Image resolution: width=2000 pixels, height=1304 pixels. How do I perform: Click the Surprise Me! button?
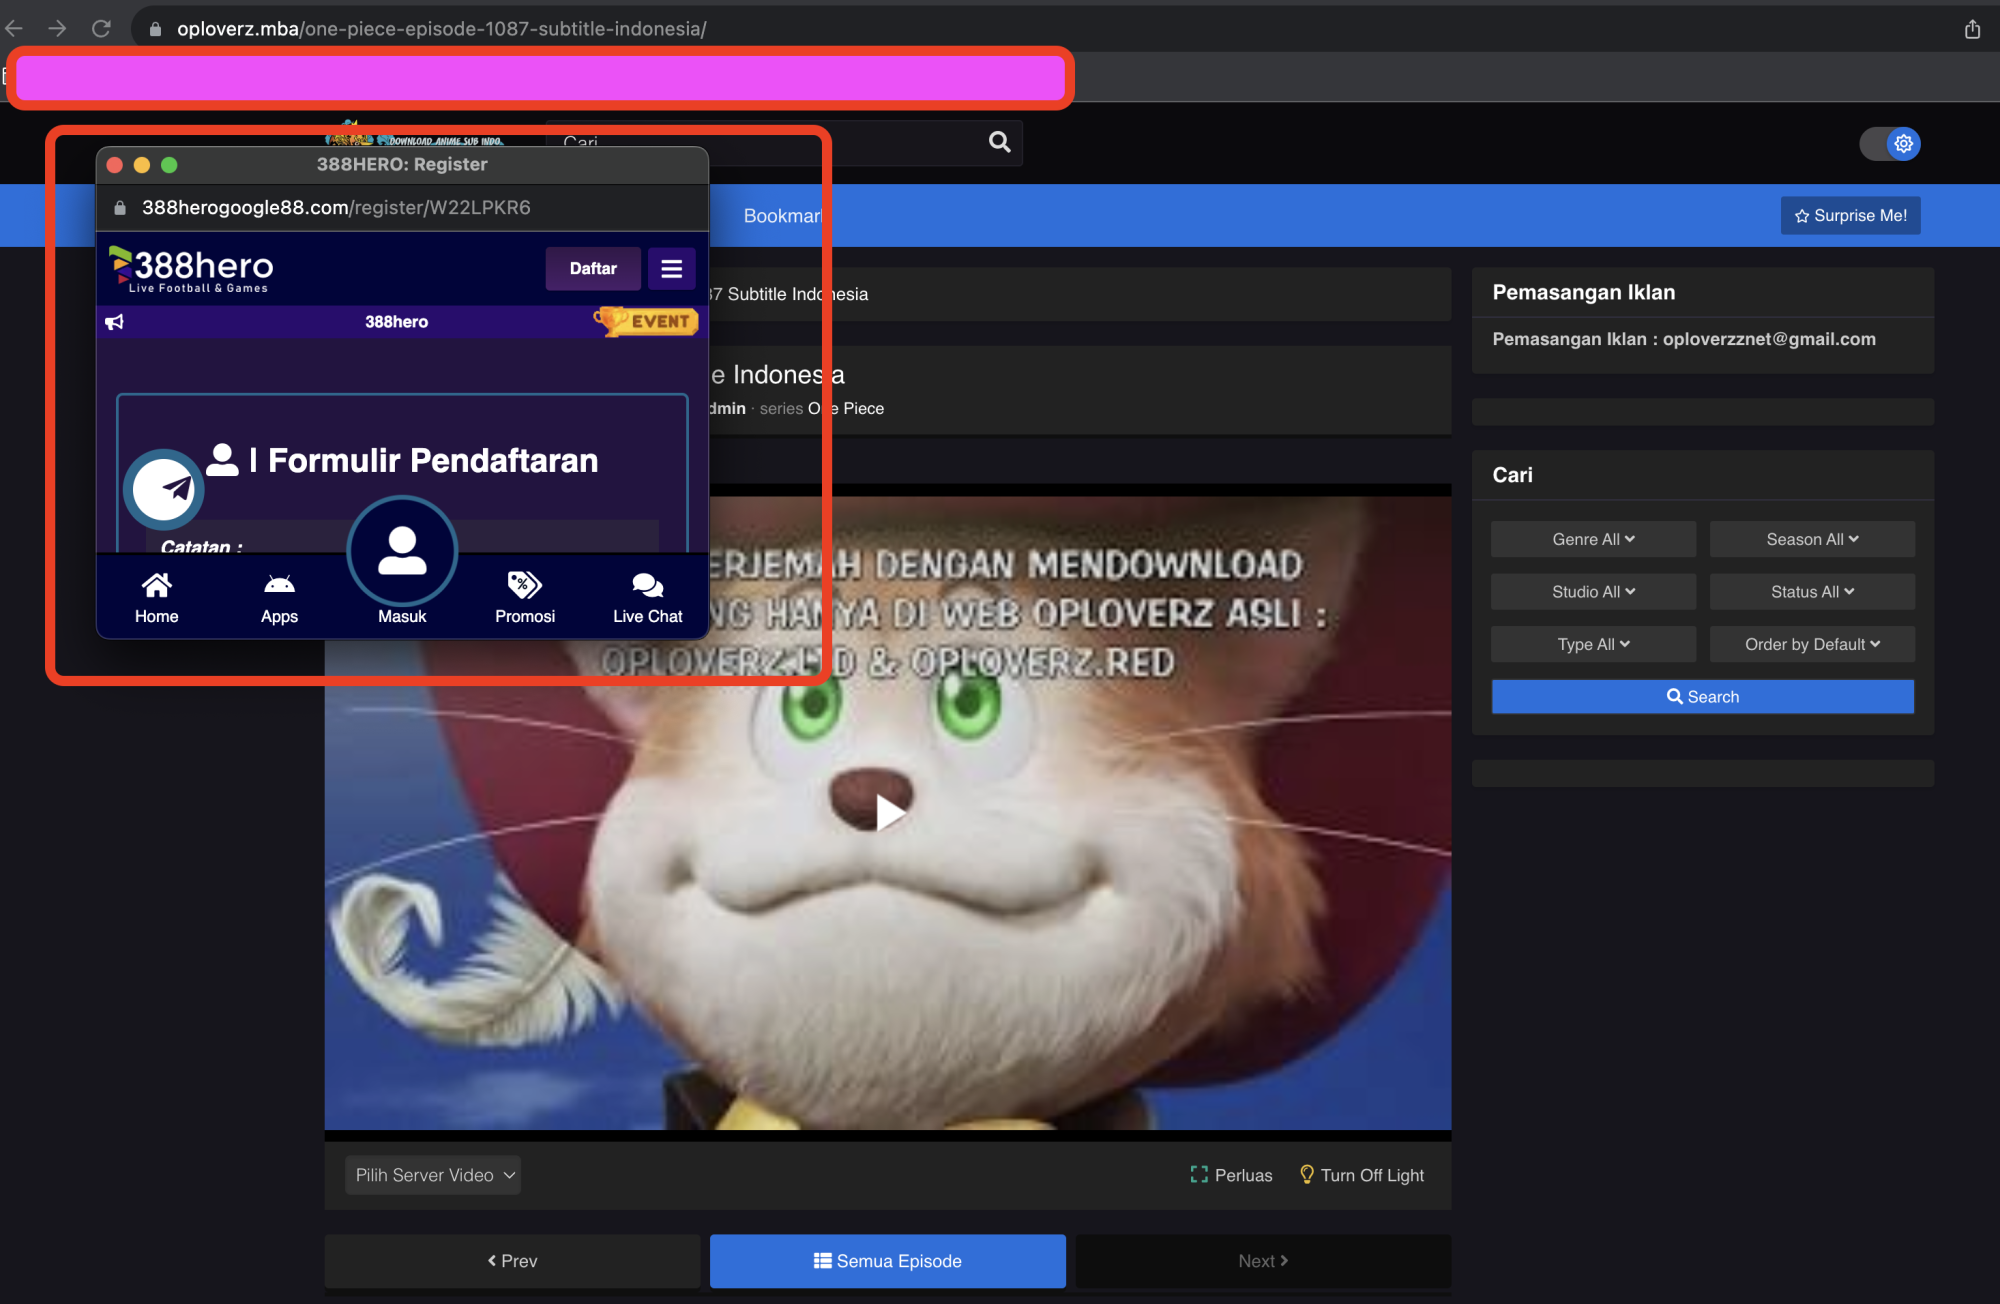(1850, 216)
